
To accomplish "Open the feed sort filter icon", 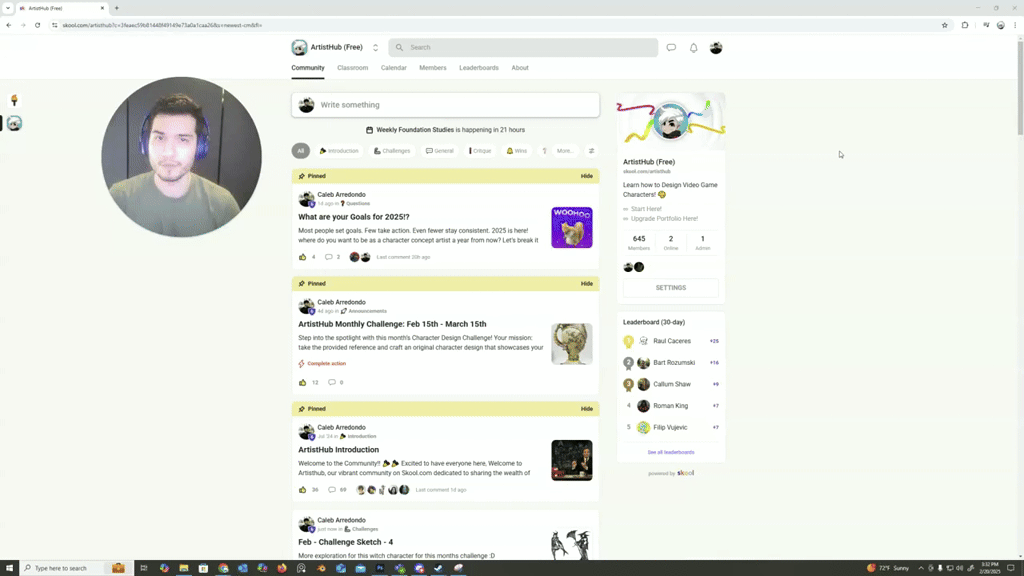I will 592,151.
